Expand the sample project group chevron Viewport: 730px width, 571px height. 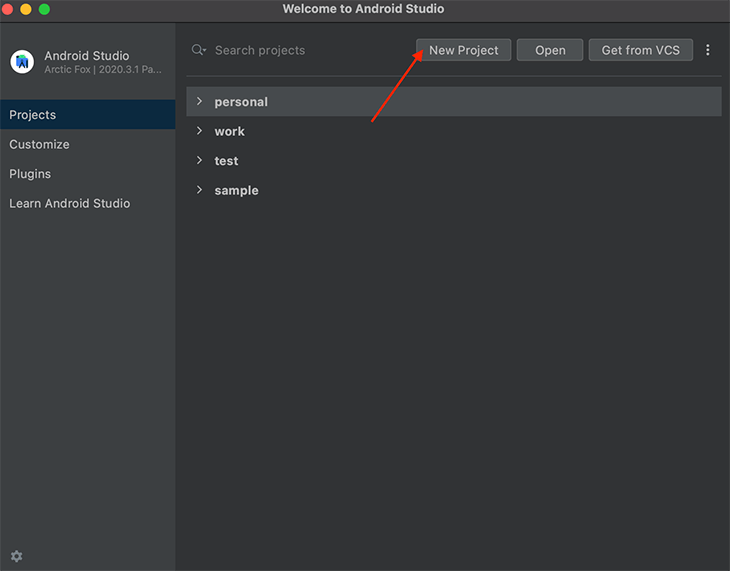[x=199, y=190]
